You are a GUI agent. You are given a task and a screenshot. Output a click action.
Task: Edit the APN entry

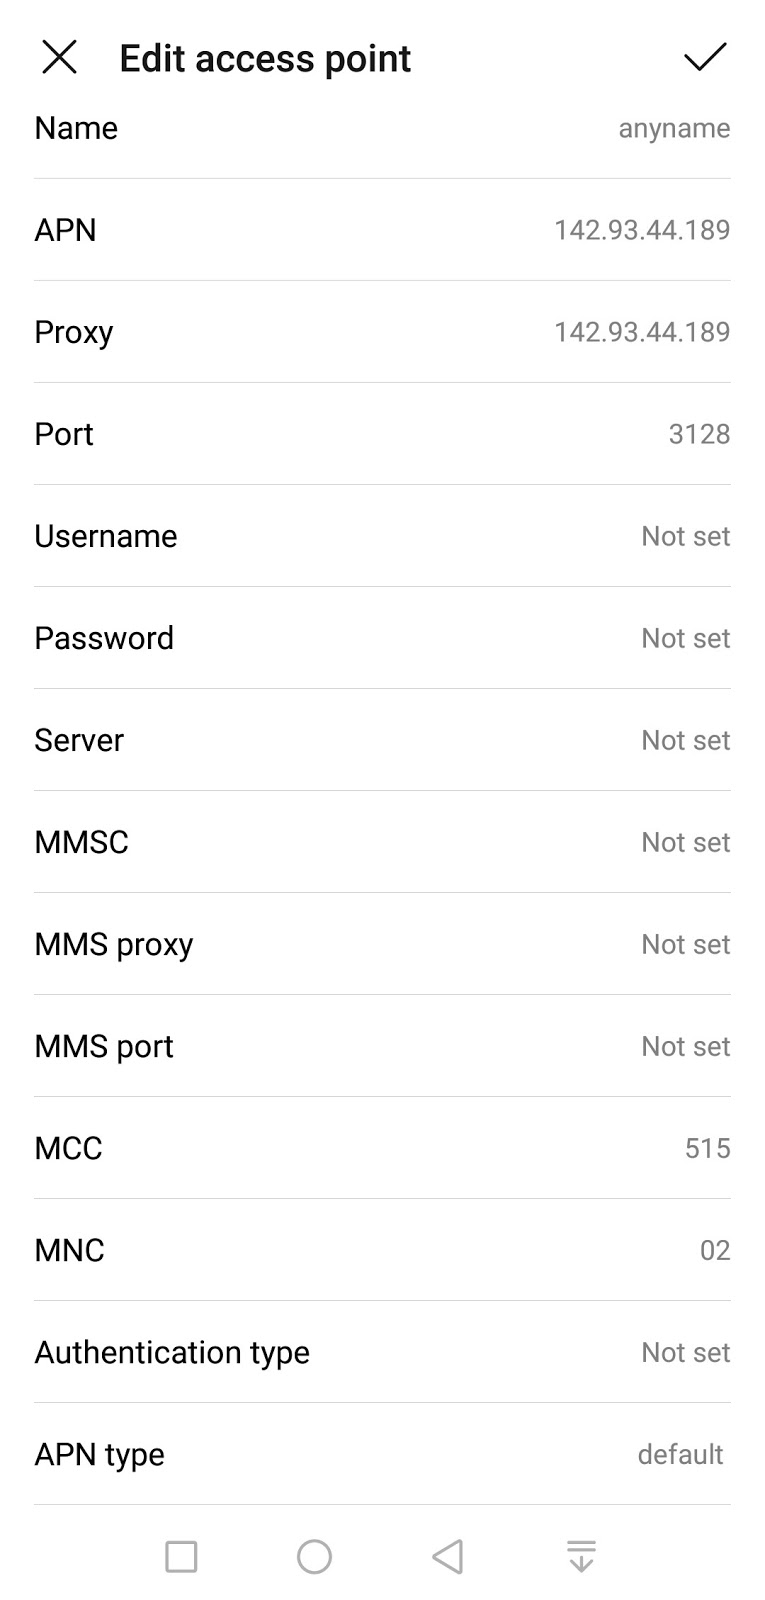tap(382, 230)
